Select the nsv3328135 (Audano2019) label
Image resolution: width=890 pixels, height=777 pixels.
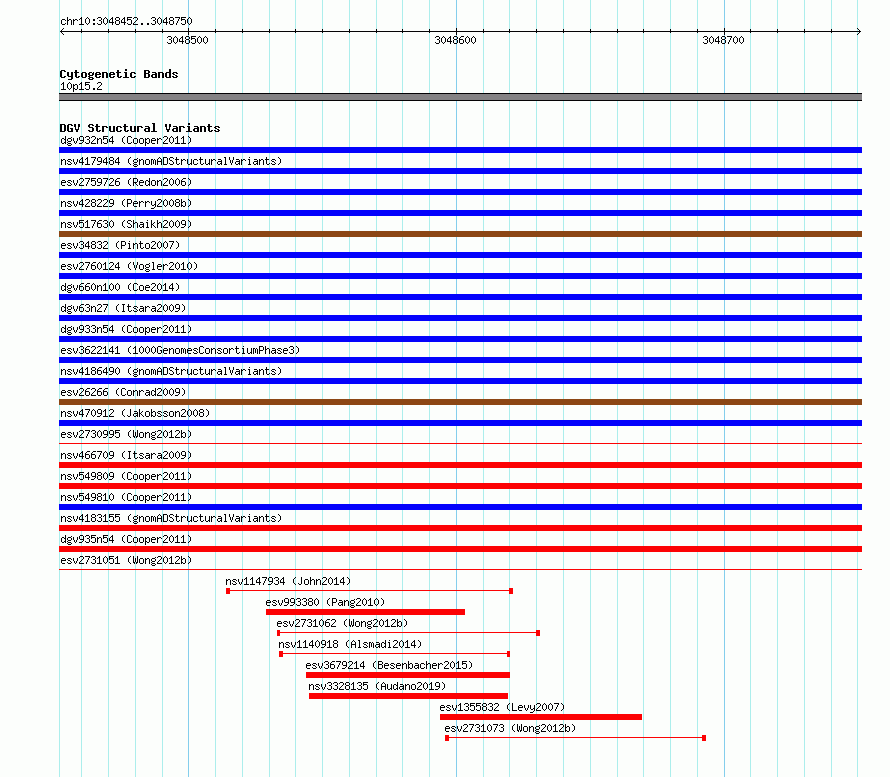pos(377,686)
